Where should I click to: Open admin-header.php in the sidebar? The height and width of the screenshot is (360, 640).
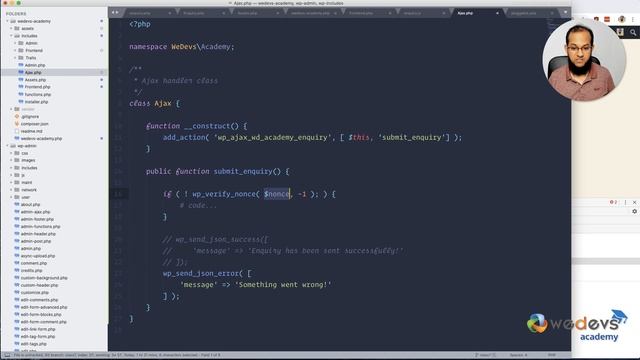coord(38,234)
